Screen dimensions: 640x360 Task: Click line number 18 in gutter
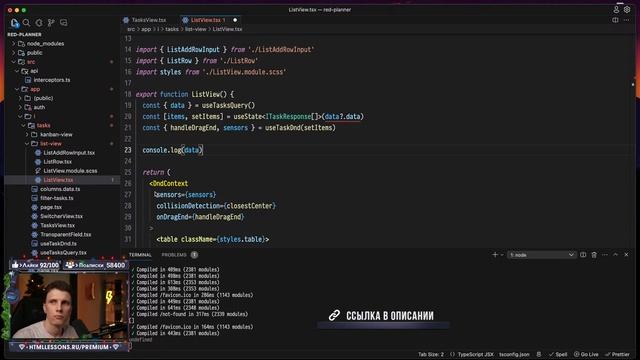128,94
